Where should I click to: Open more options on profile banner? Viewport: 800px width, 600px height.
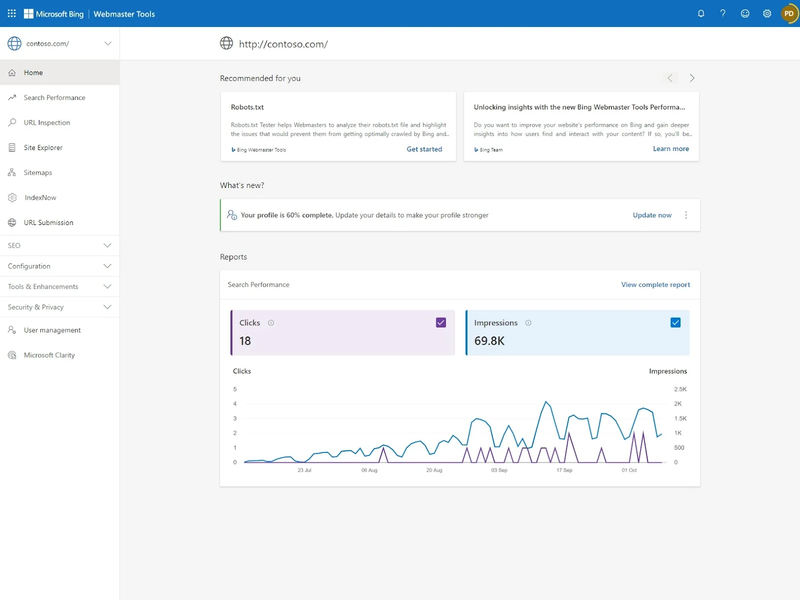click(686, 215)
